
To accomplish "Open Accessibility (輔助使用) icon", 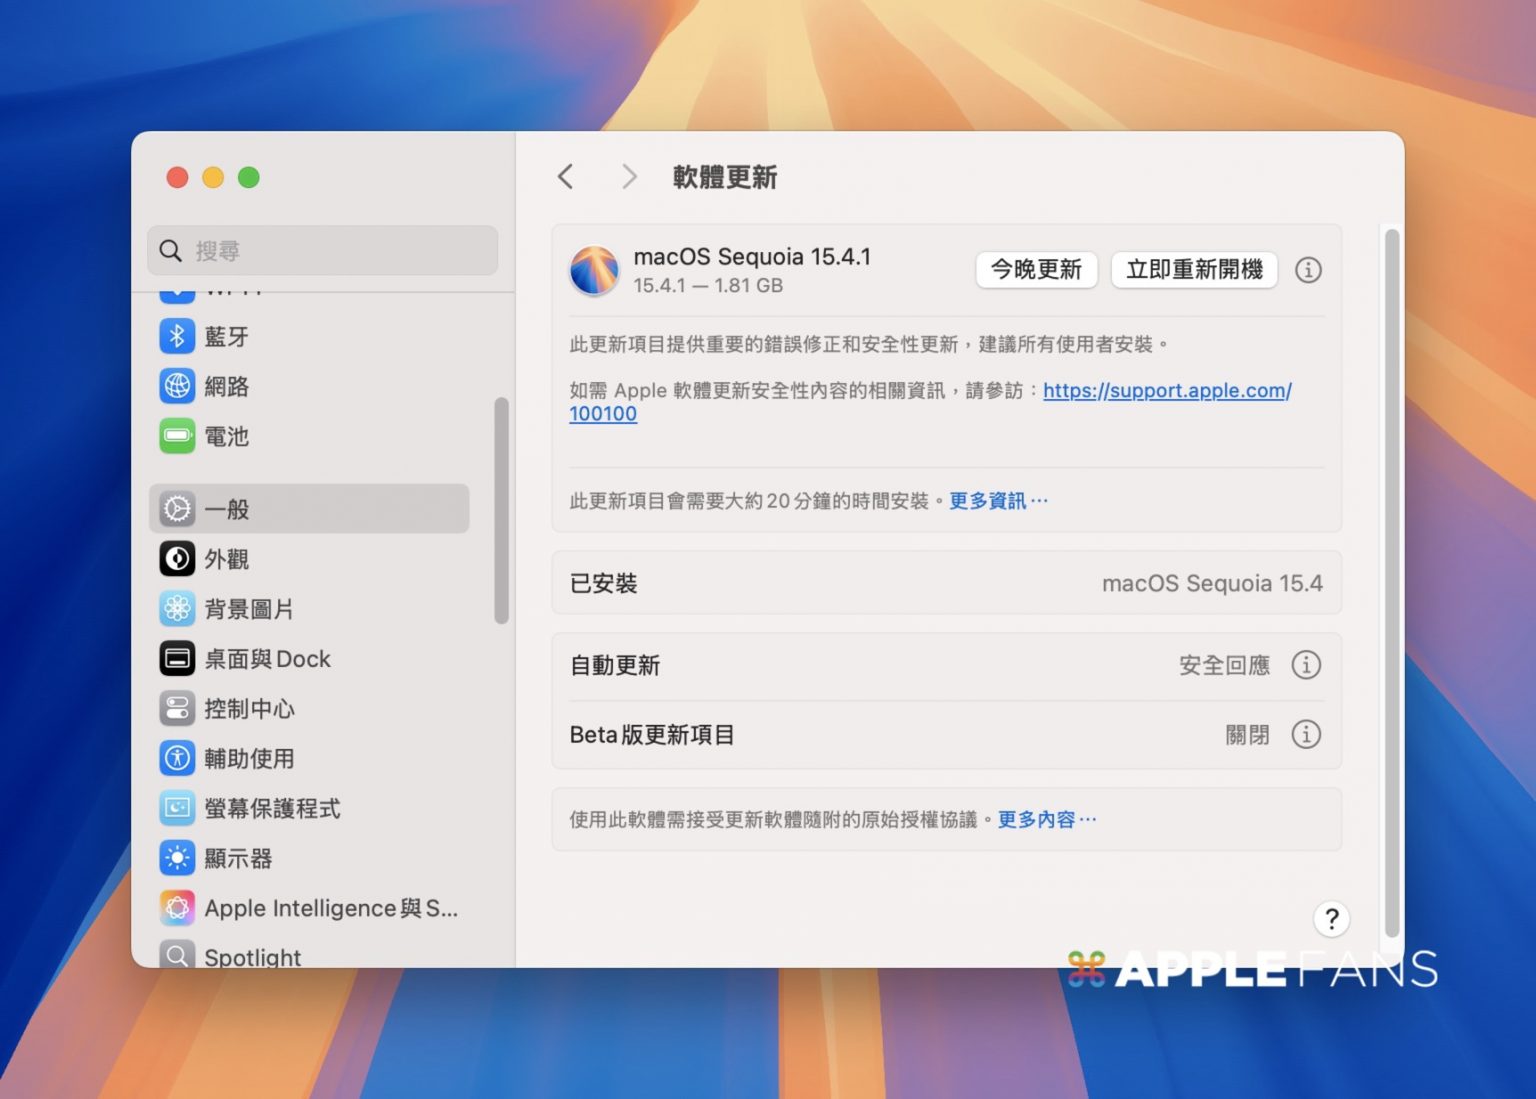I will point(177,758).
